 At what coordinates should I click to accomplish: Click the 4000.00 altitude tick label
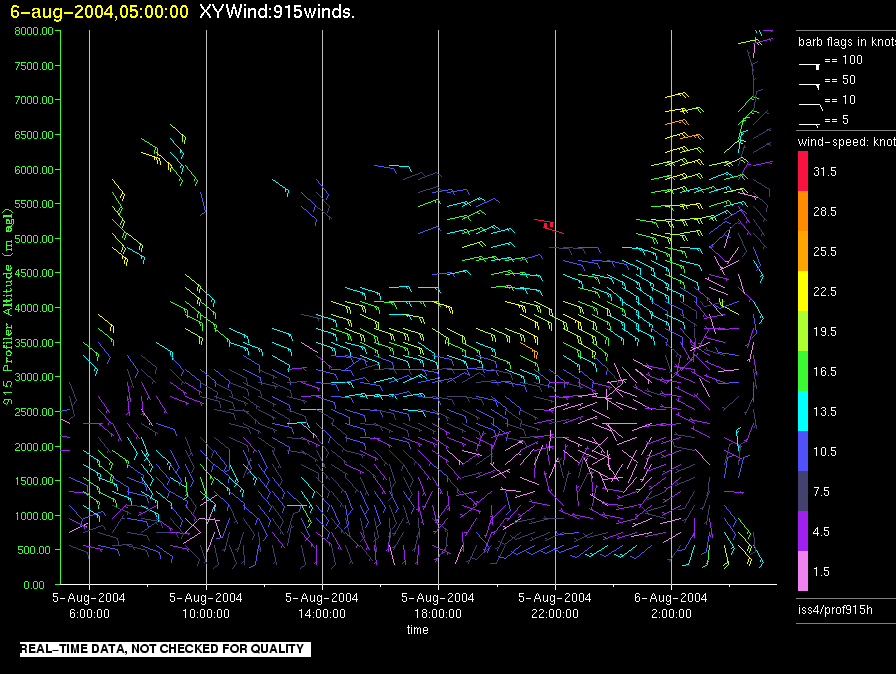[x=34, y=308]
